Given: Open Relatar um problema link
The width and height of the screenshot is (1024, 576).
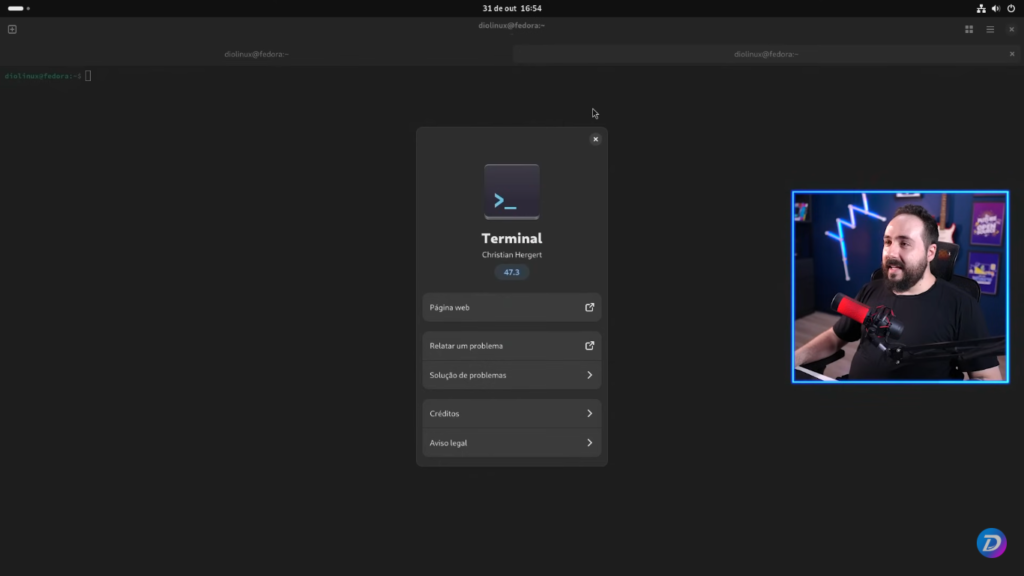Looking at the screenshot, I should [x=512, y=346].
